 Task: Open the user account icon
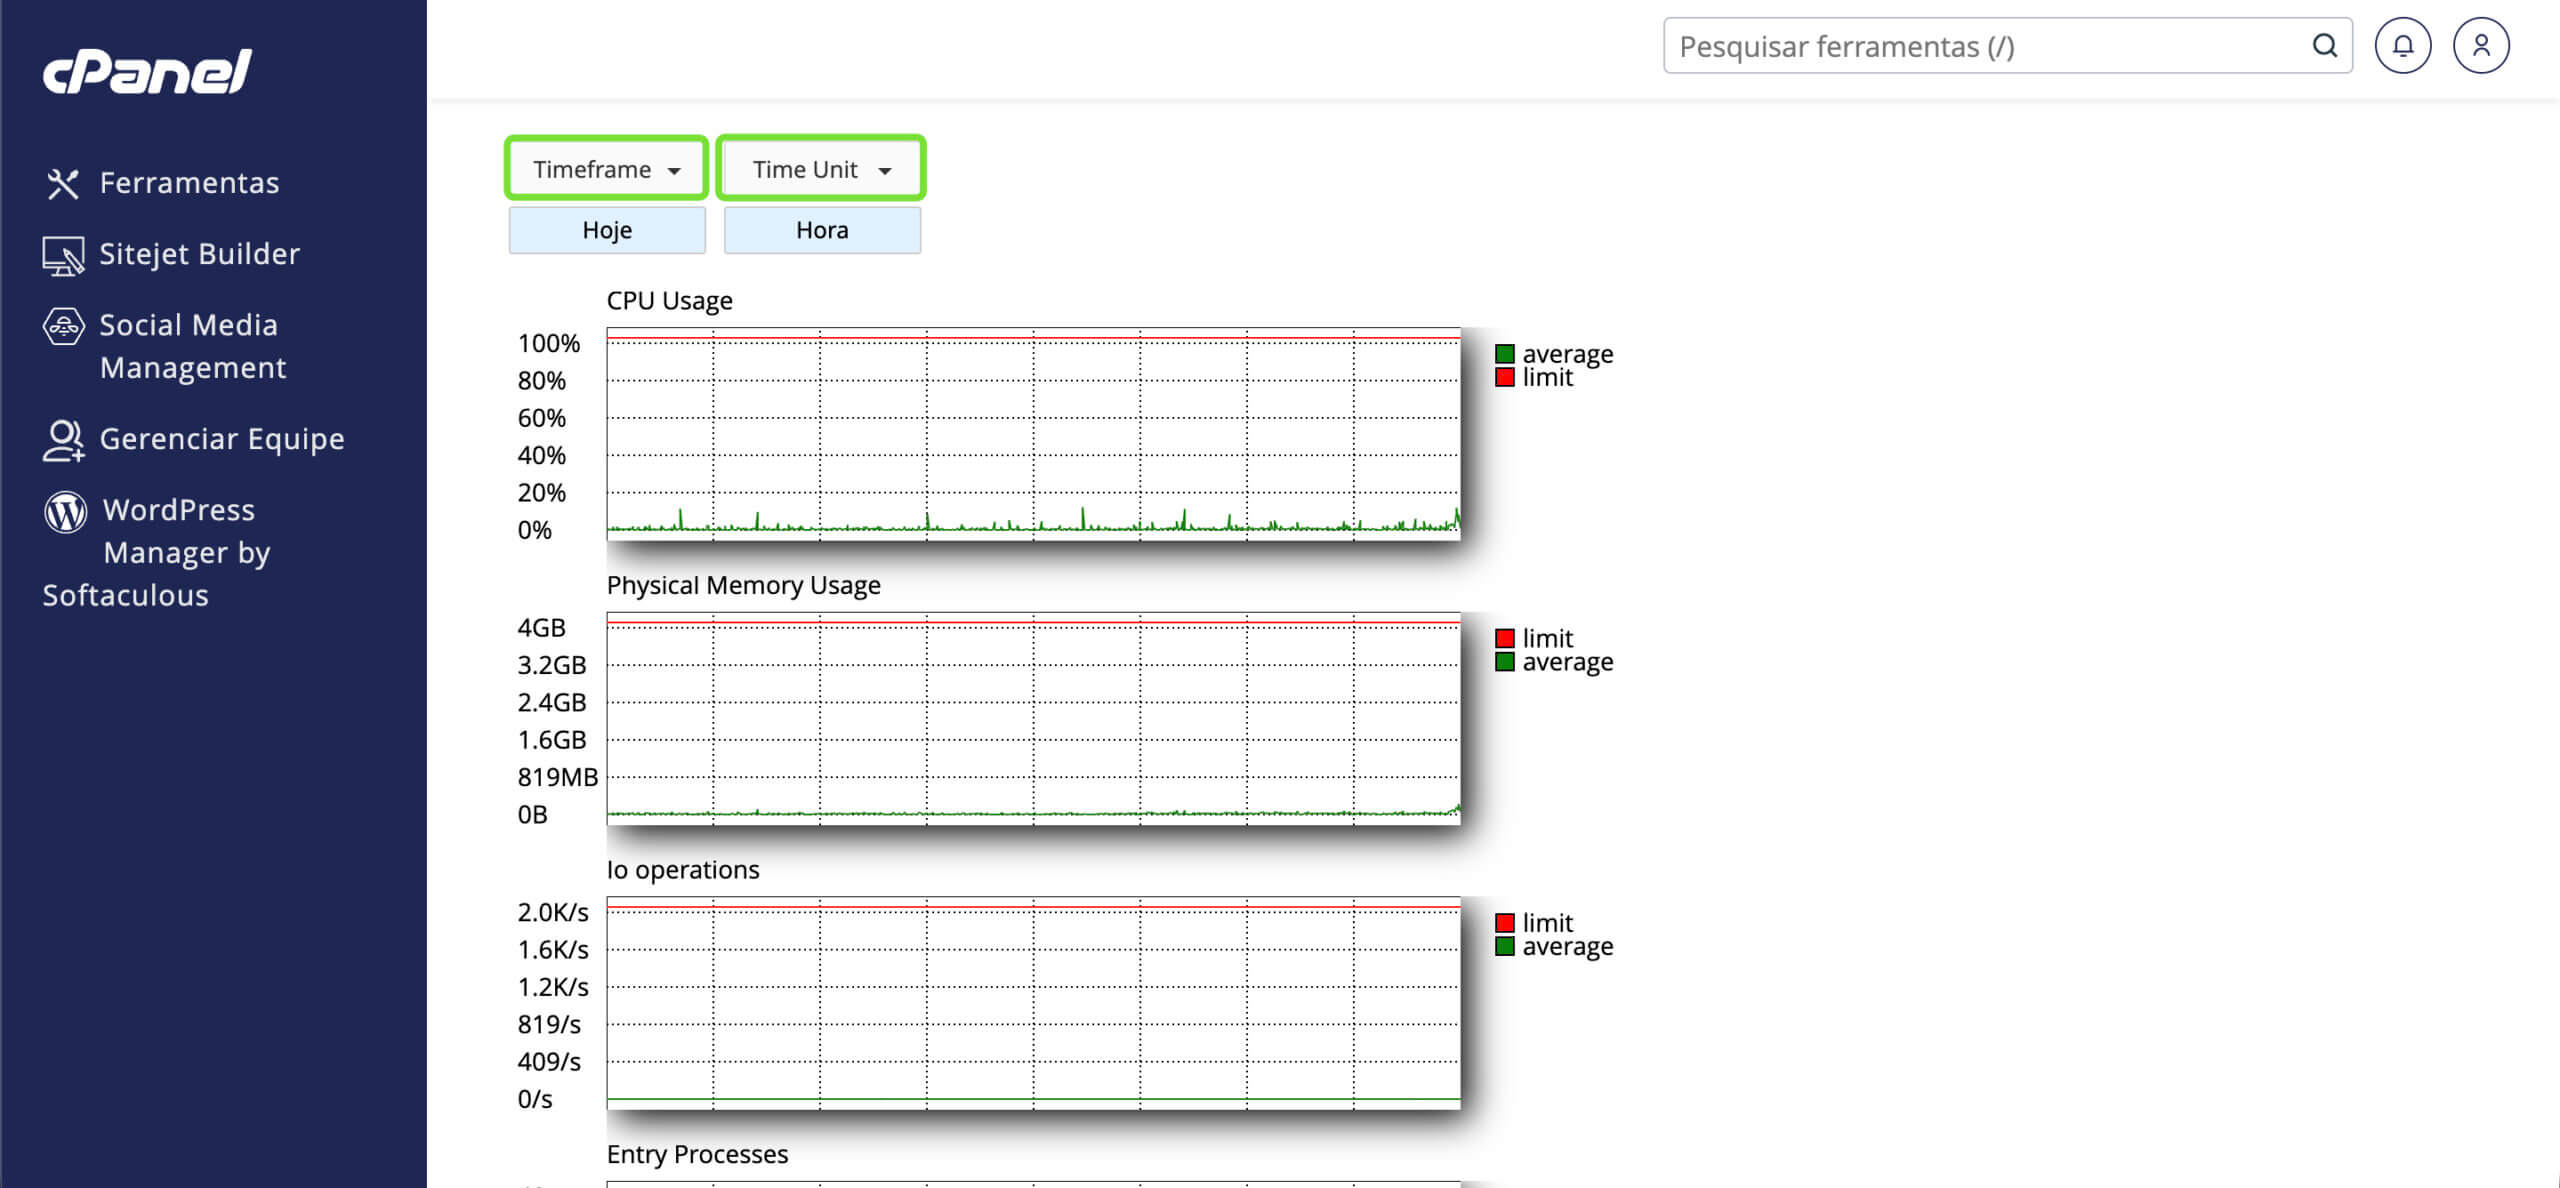point(2481,46)
